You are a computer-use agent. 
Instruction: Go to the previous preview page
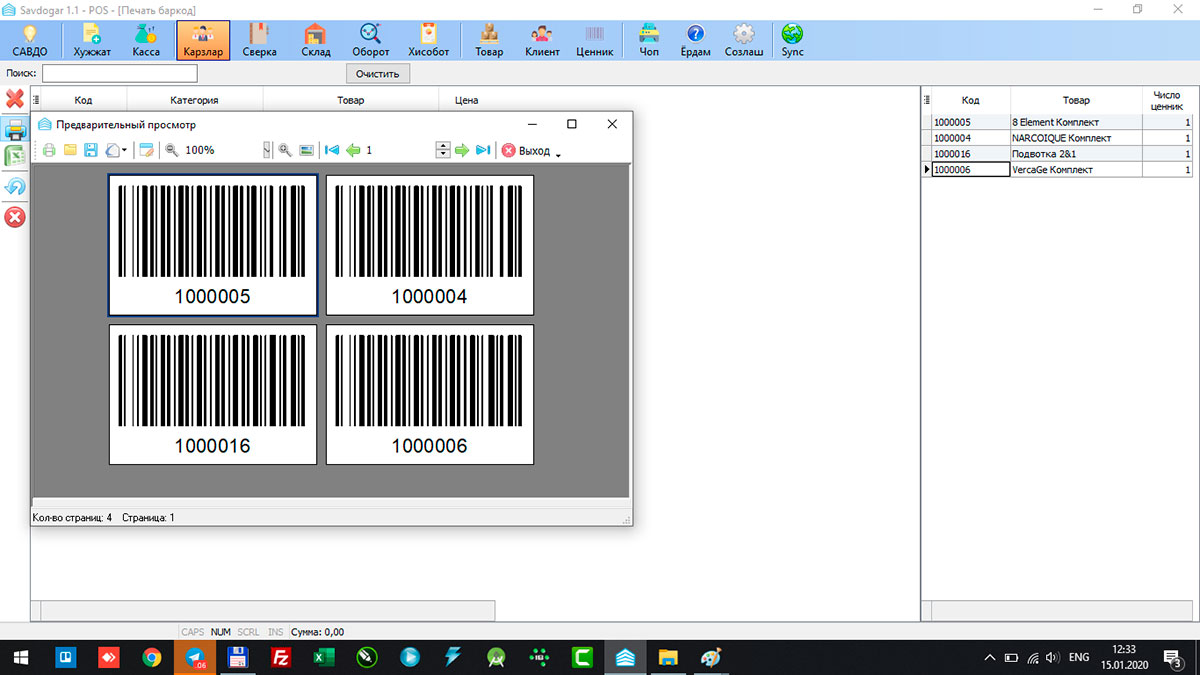tap(353, 150)
